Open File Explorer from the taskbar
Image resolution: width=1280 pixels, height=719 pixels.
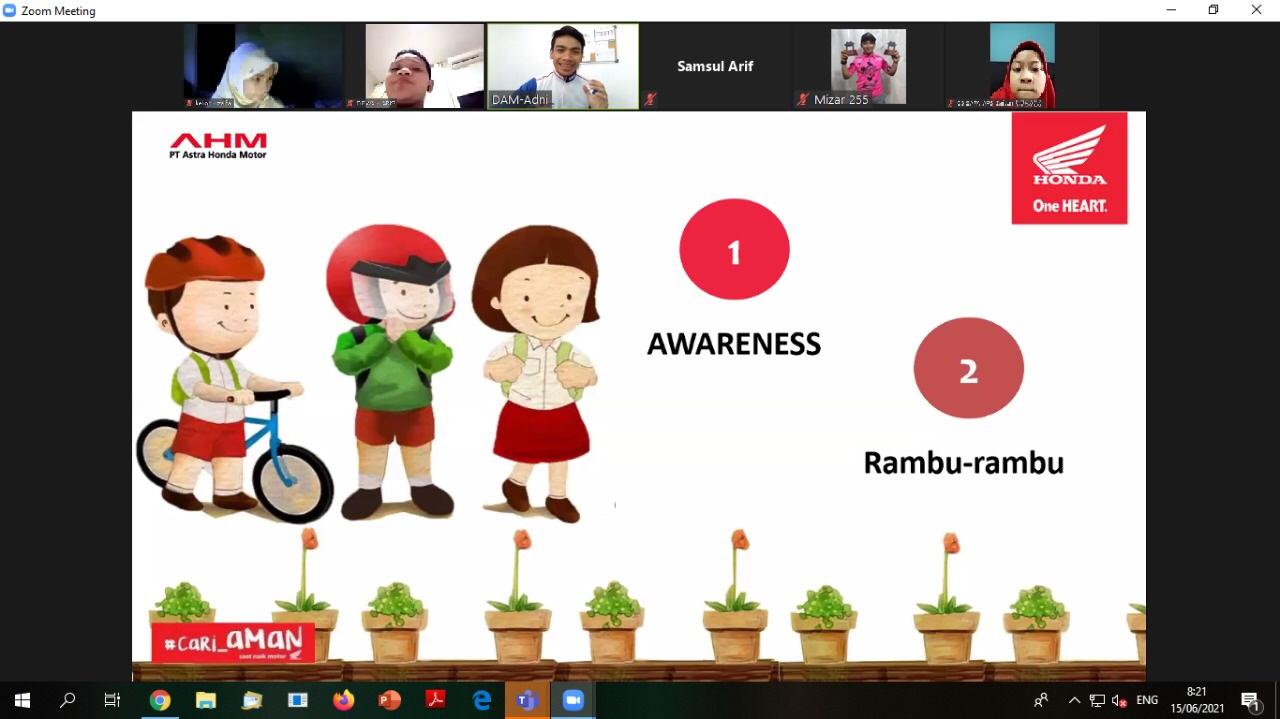click(206, 700)
